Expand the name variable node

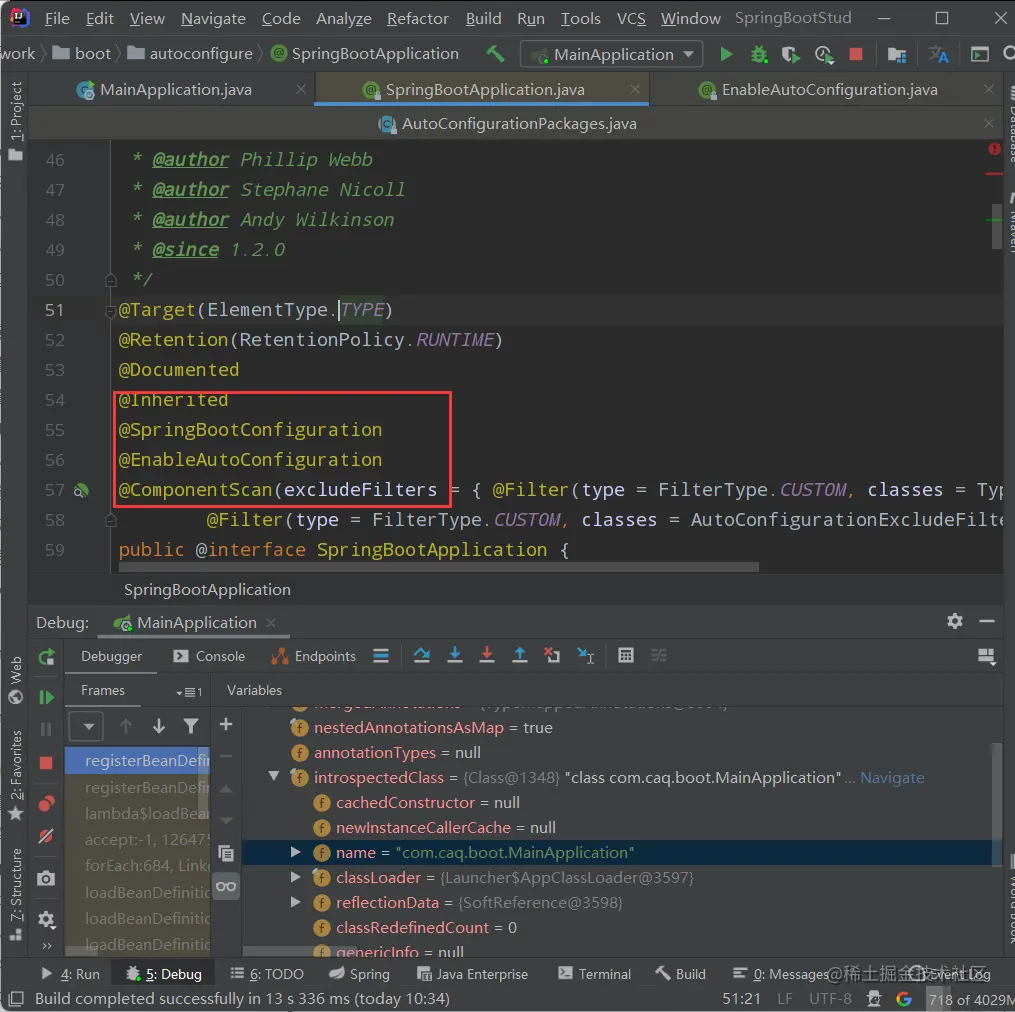pyautogui.click(x=295, y=851)
